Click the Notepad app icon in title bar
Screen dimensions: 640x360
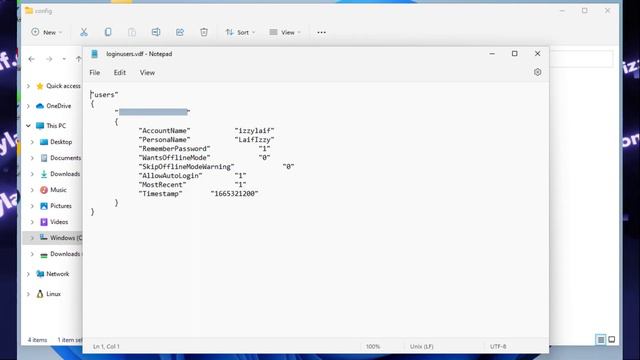(x=94, y=54)
